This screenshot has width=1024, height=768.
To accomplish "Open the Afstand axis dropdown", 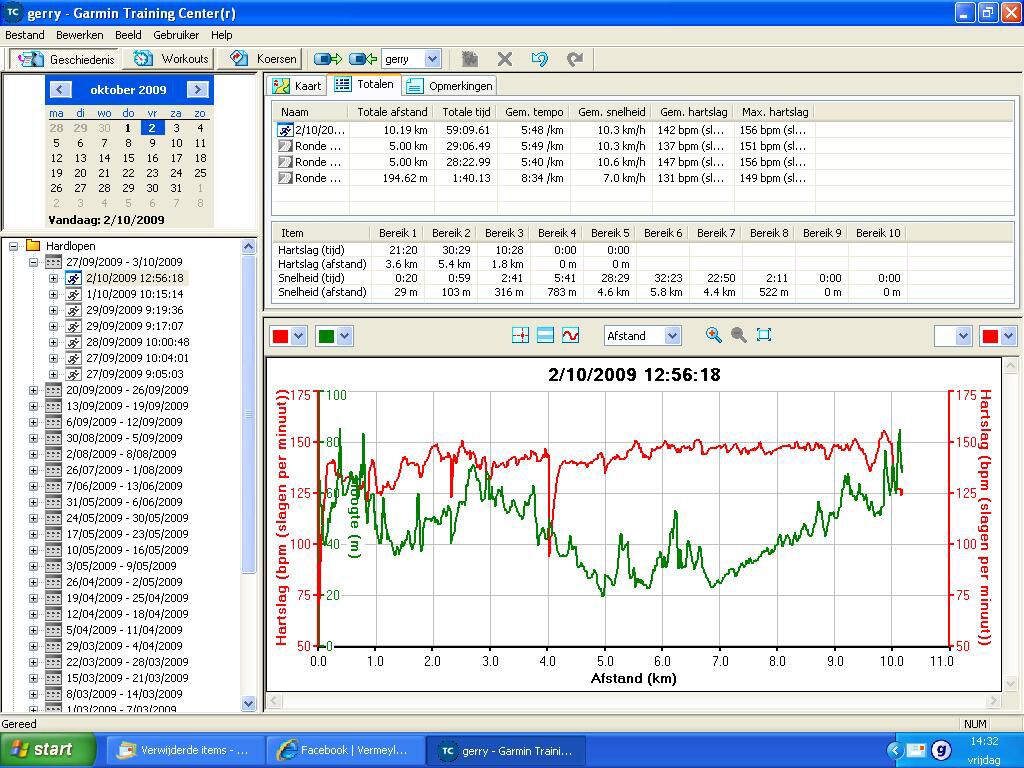I will click(x=672, y=336).
